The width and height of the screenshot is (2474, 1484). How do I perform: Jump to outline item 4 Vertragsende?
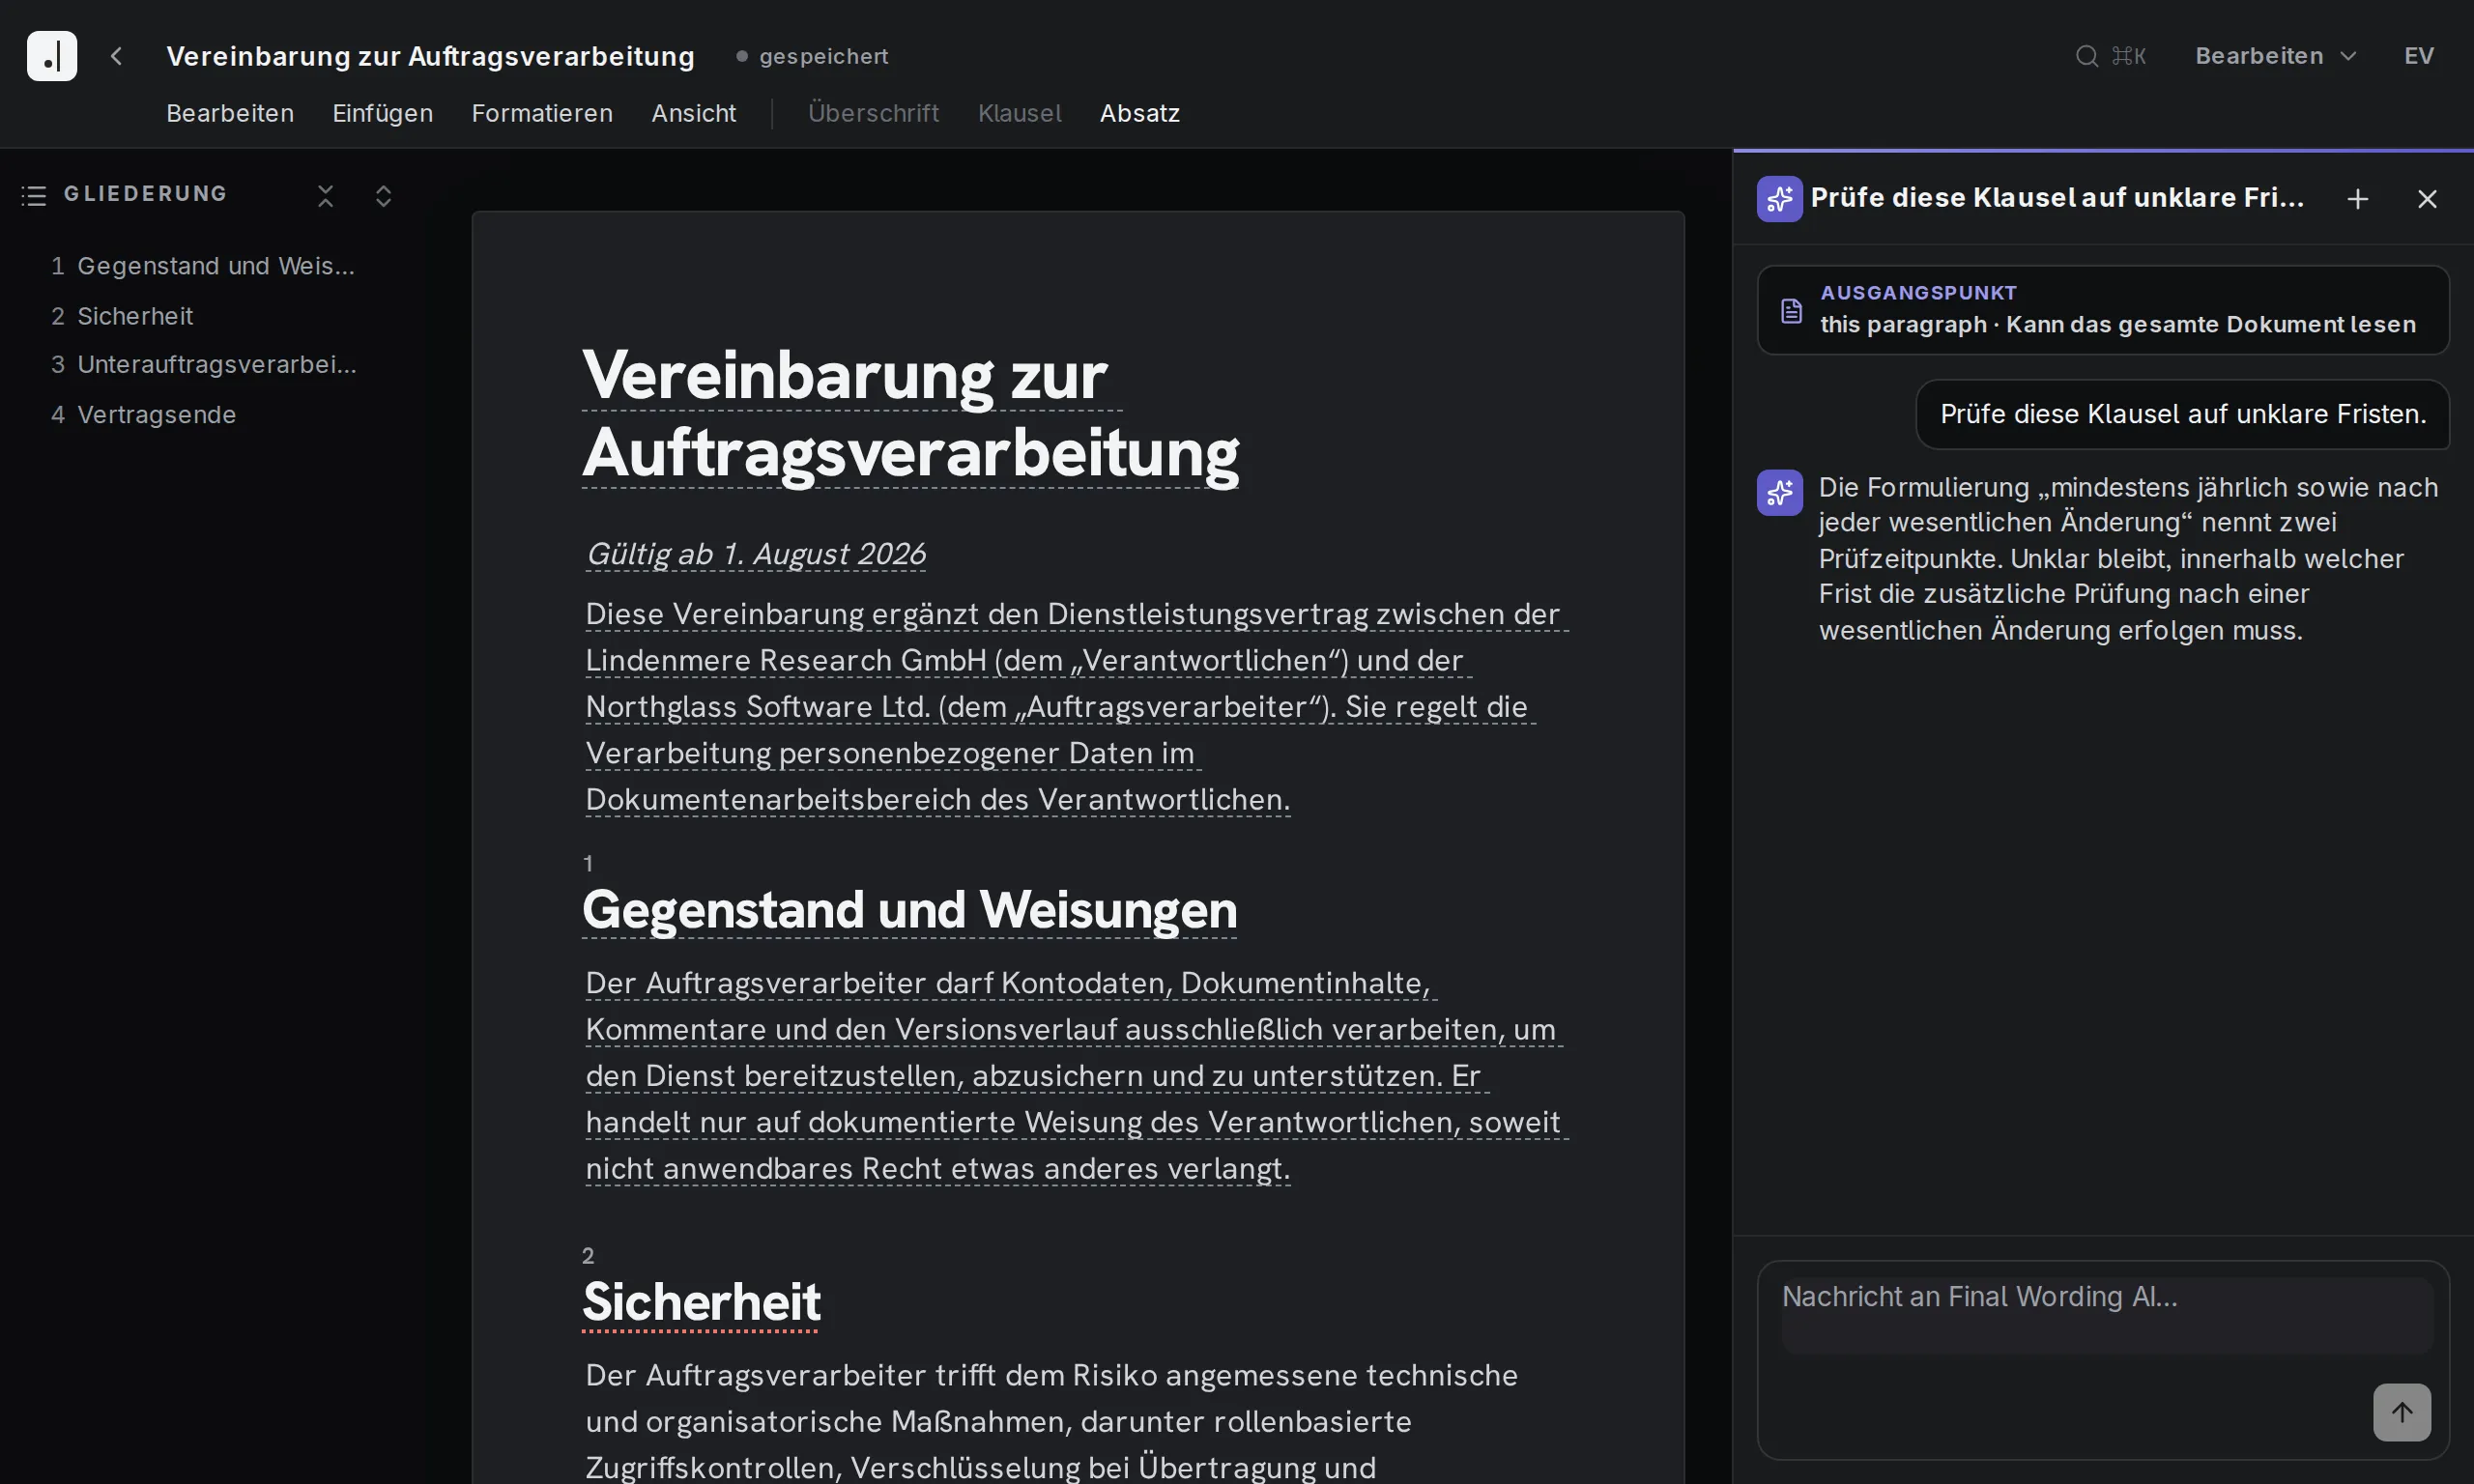pos(144,414)
